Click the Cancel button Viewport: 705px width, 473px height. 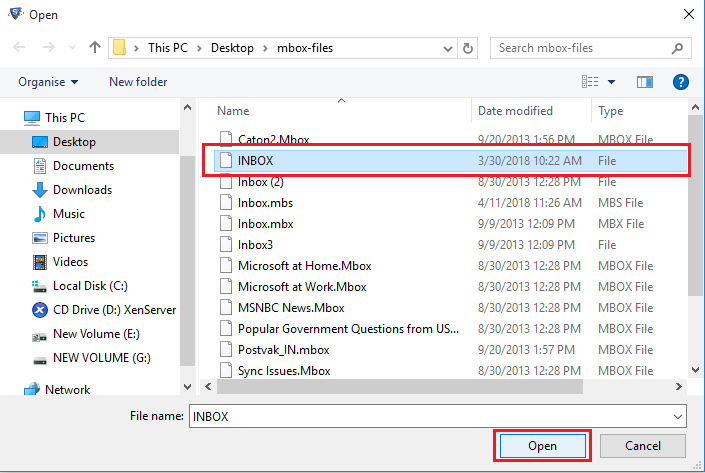[x=642, y=445]
